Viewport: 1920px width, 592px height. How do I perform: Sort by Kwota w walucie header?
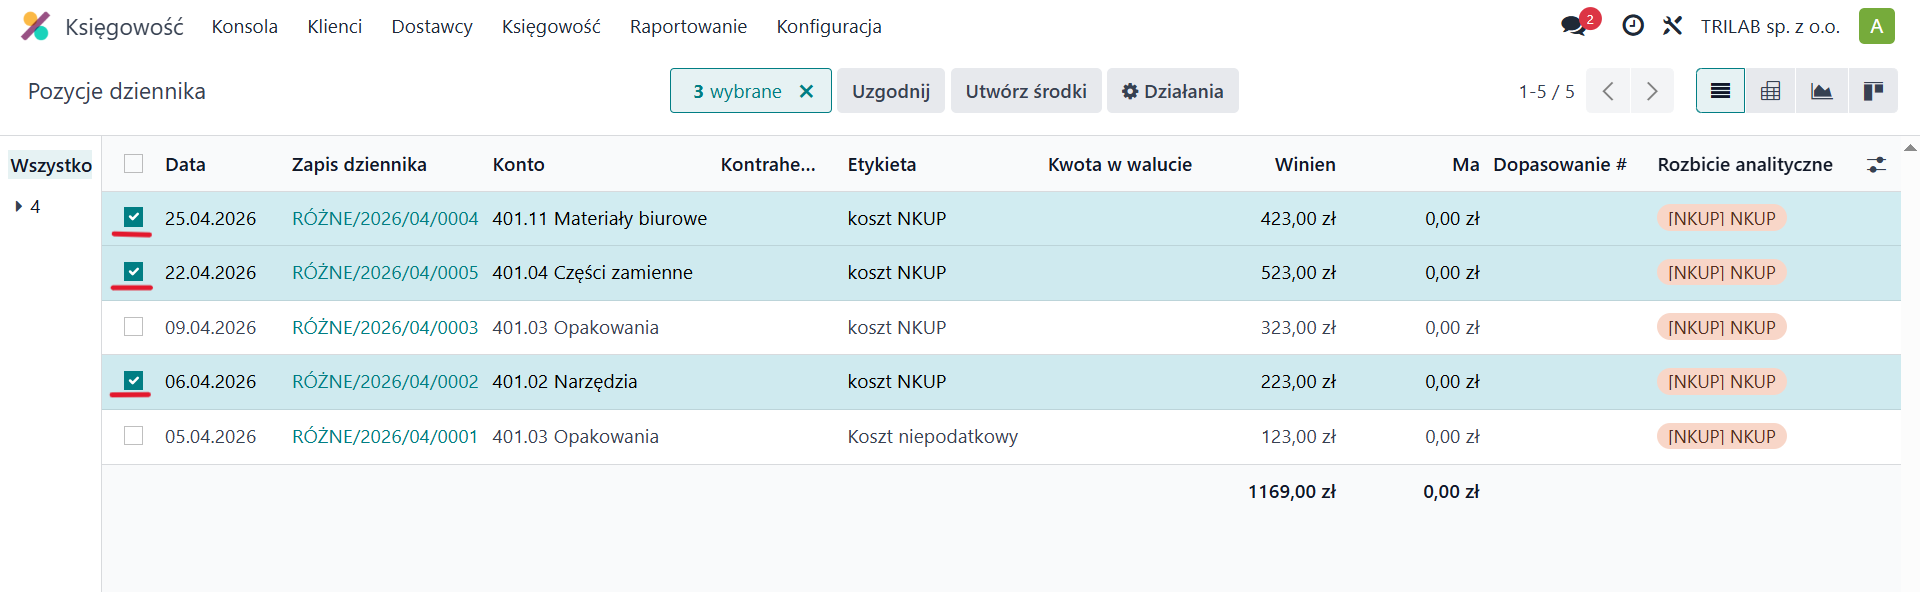[x=1119, y=164]
